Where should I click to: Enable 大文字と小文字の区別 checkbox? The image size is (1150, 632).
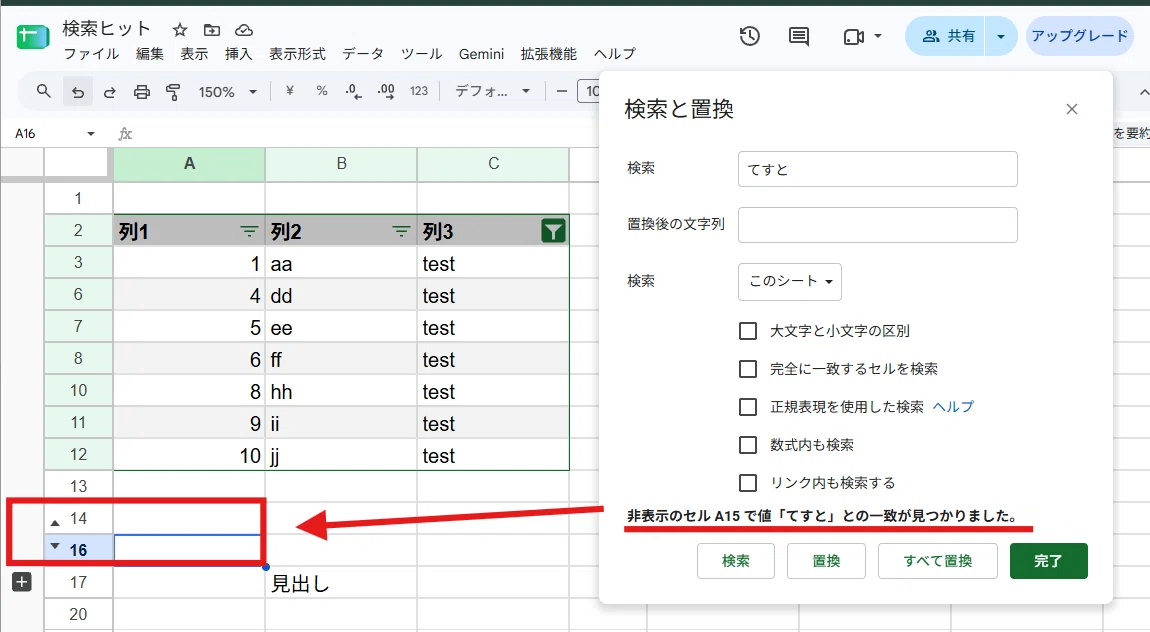click(x=748, y=331)
